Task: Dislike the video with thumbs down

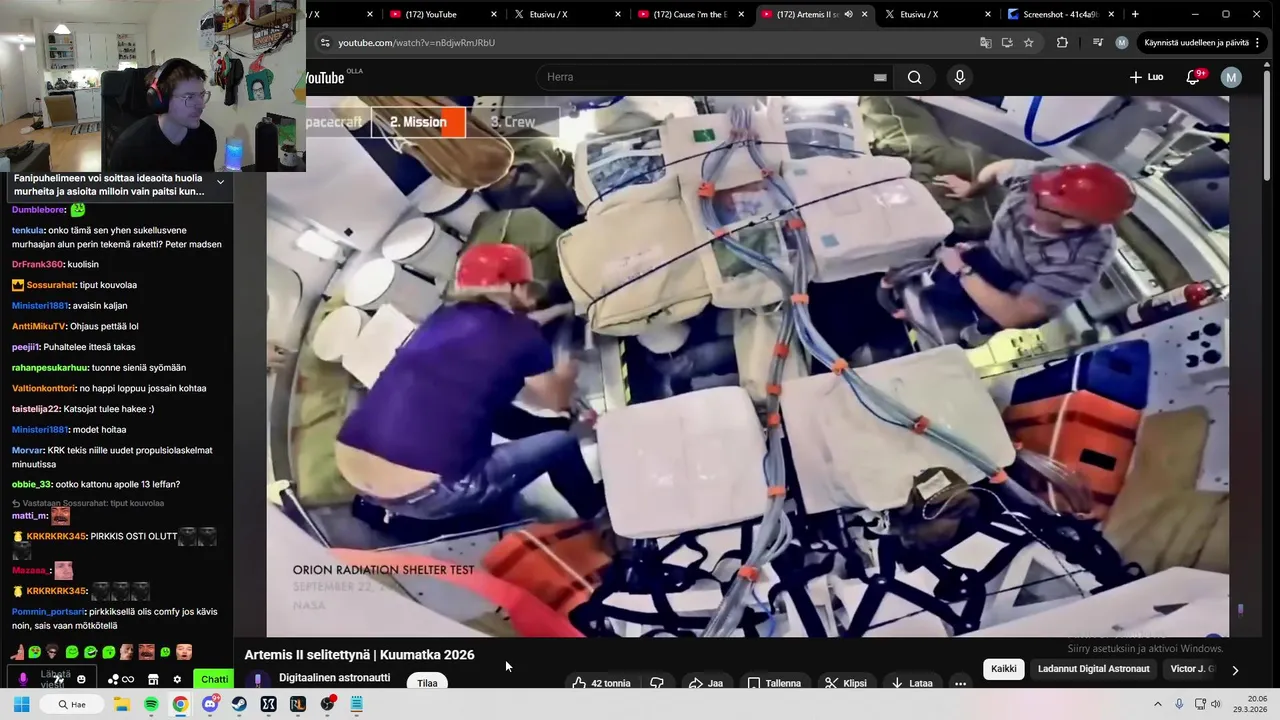Action: [657, 683]
